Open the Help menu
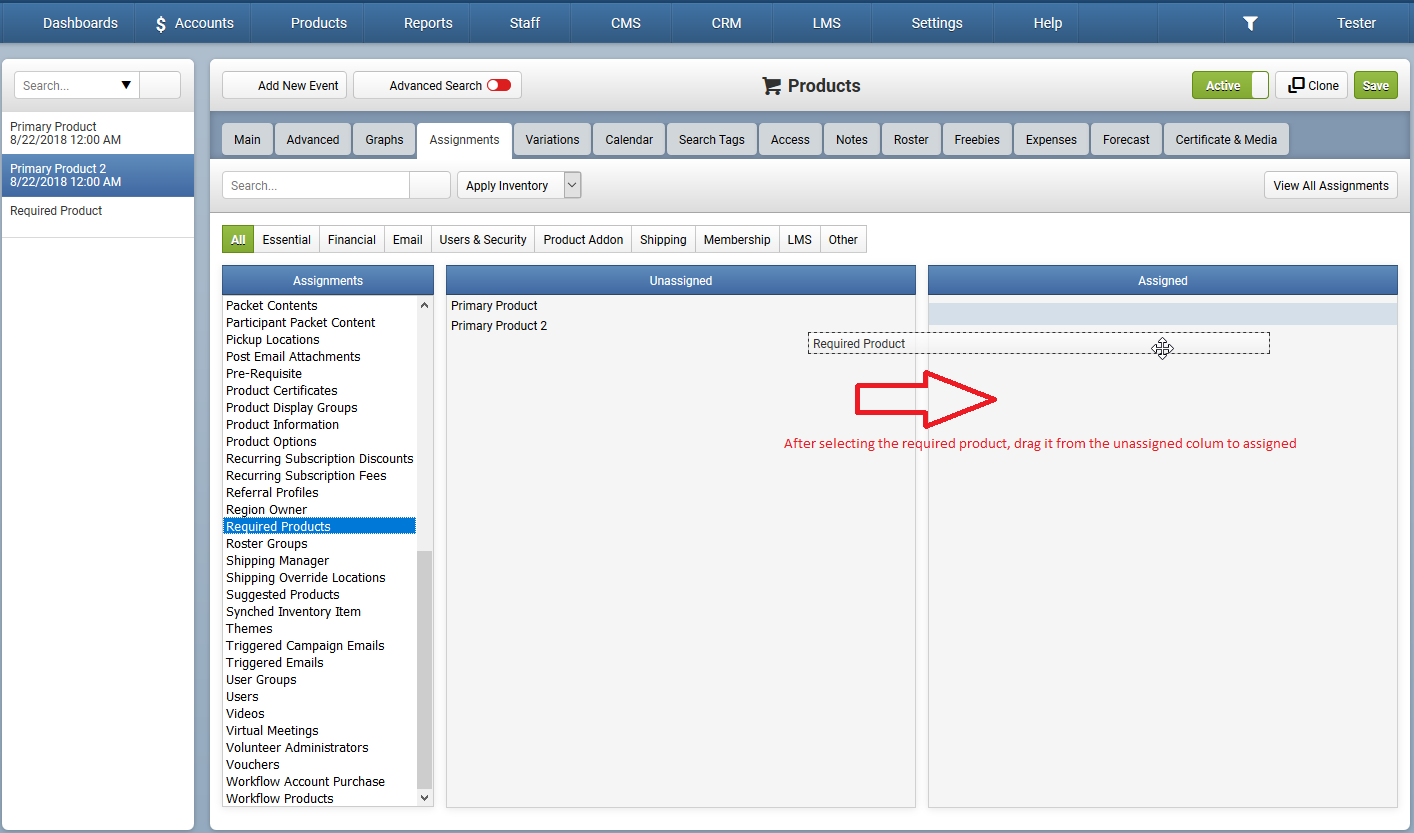This screenshot has height=833, width=1414. [x=1048, y=23]
